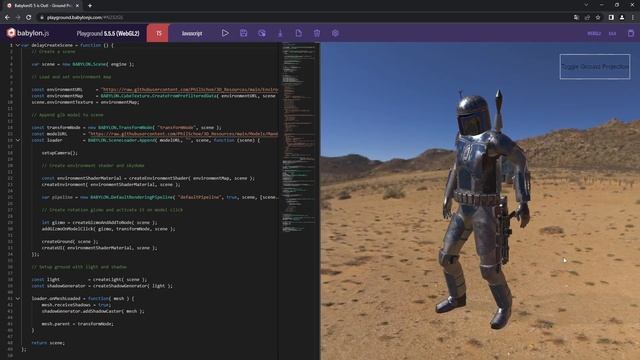Click code line 'mesh.receiveShadows = true;'

(x=76, y=305)
